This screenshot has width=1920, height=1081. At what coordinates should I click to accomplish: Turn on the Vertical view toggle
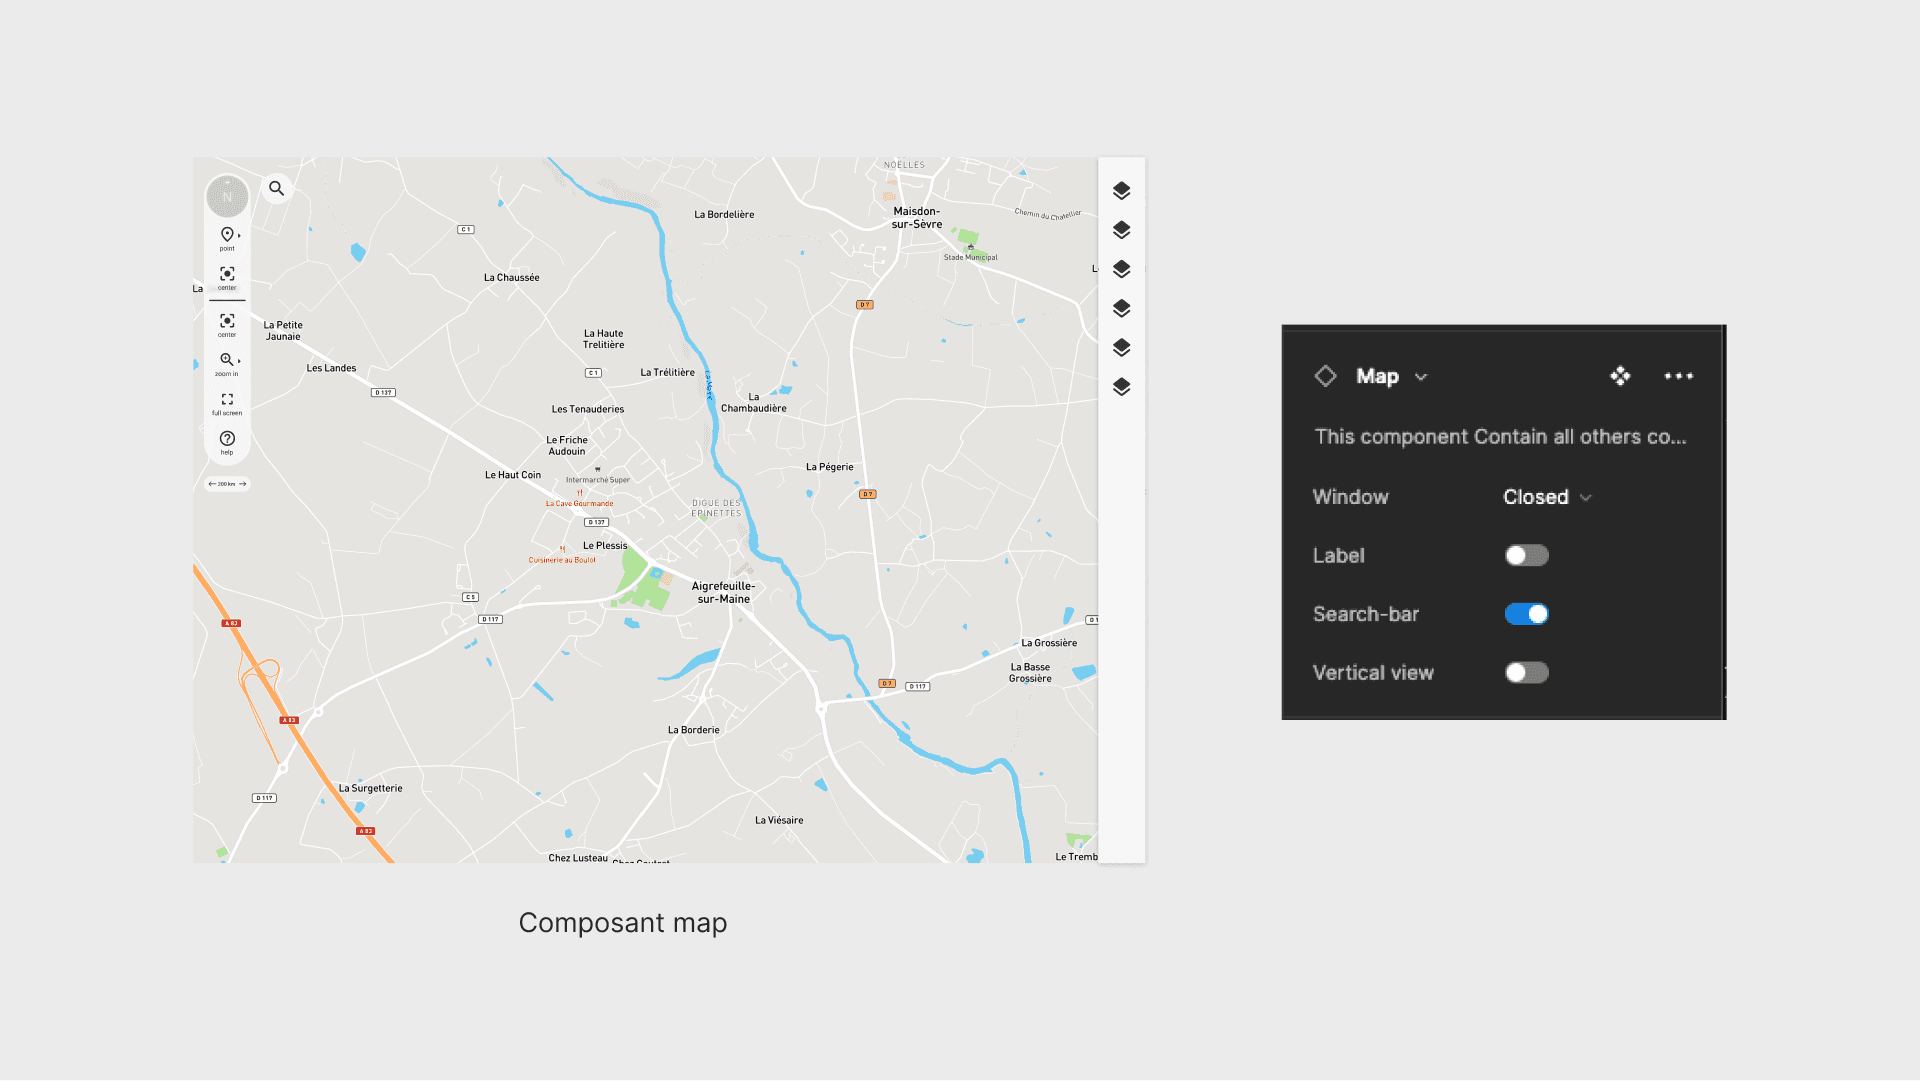point(1526,673)
